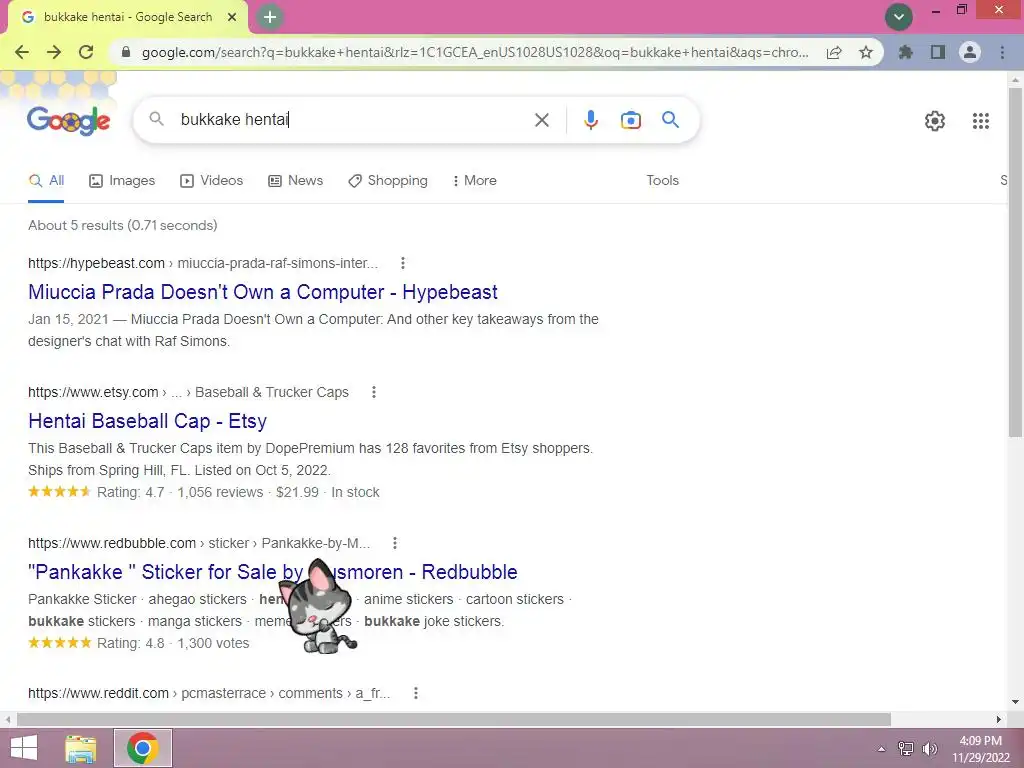This screenshot has width=1024, height=768.
Task: Focus the Google search input field
Action: click(x=353, y=120)
